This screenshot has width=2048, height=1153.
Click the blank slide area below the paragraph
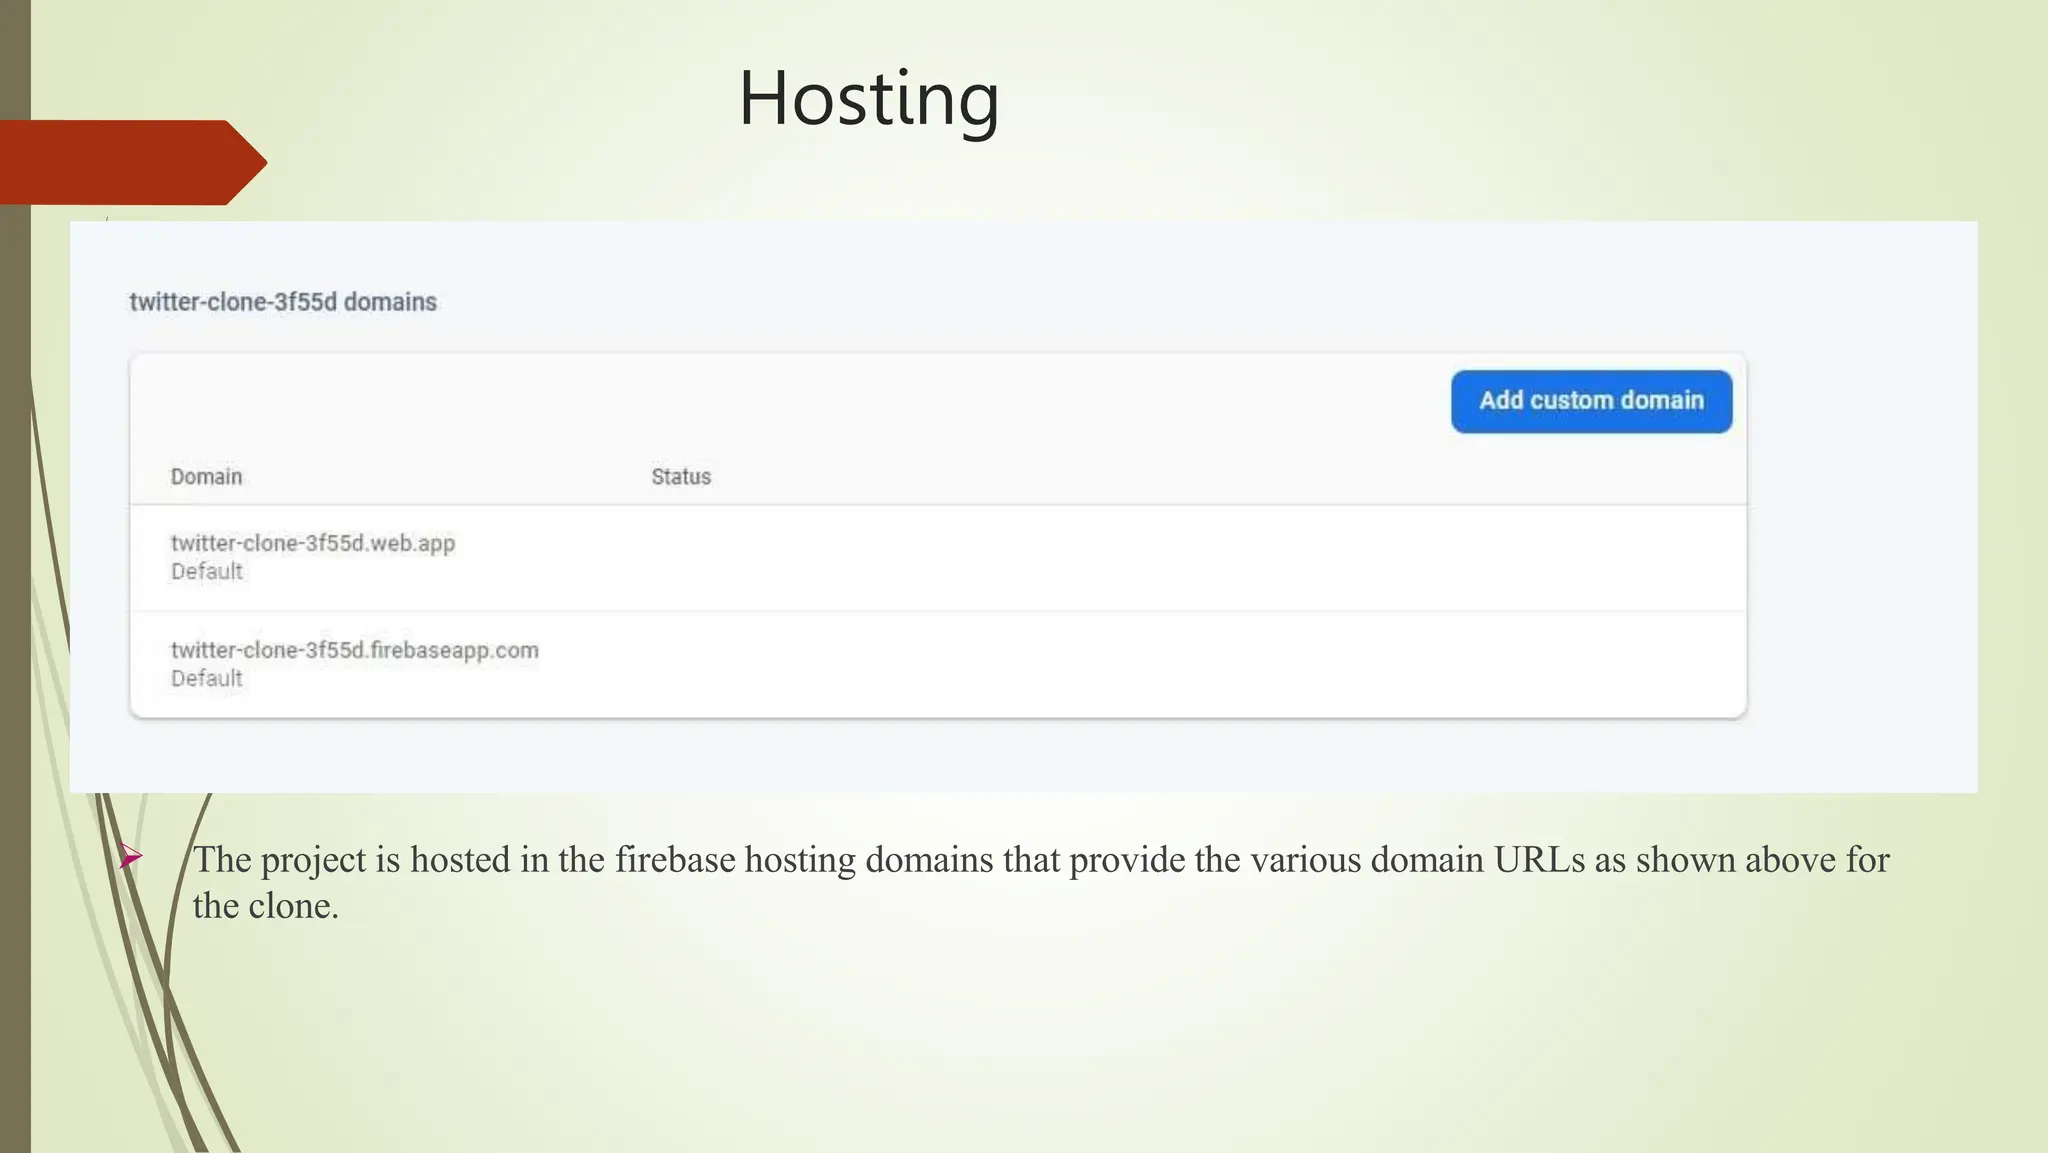[1100, 1040]
